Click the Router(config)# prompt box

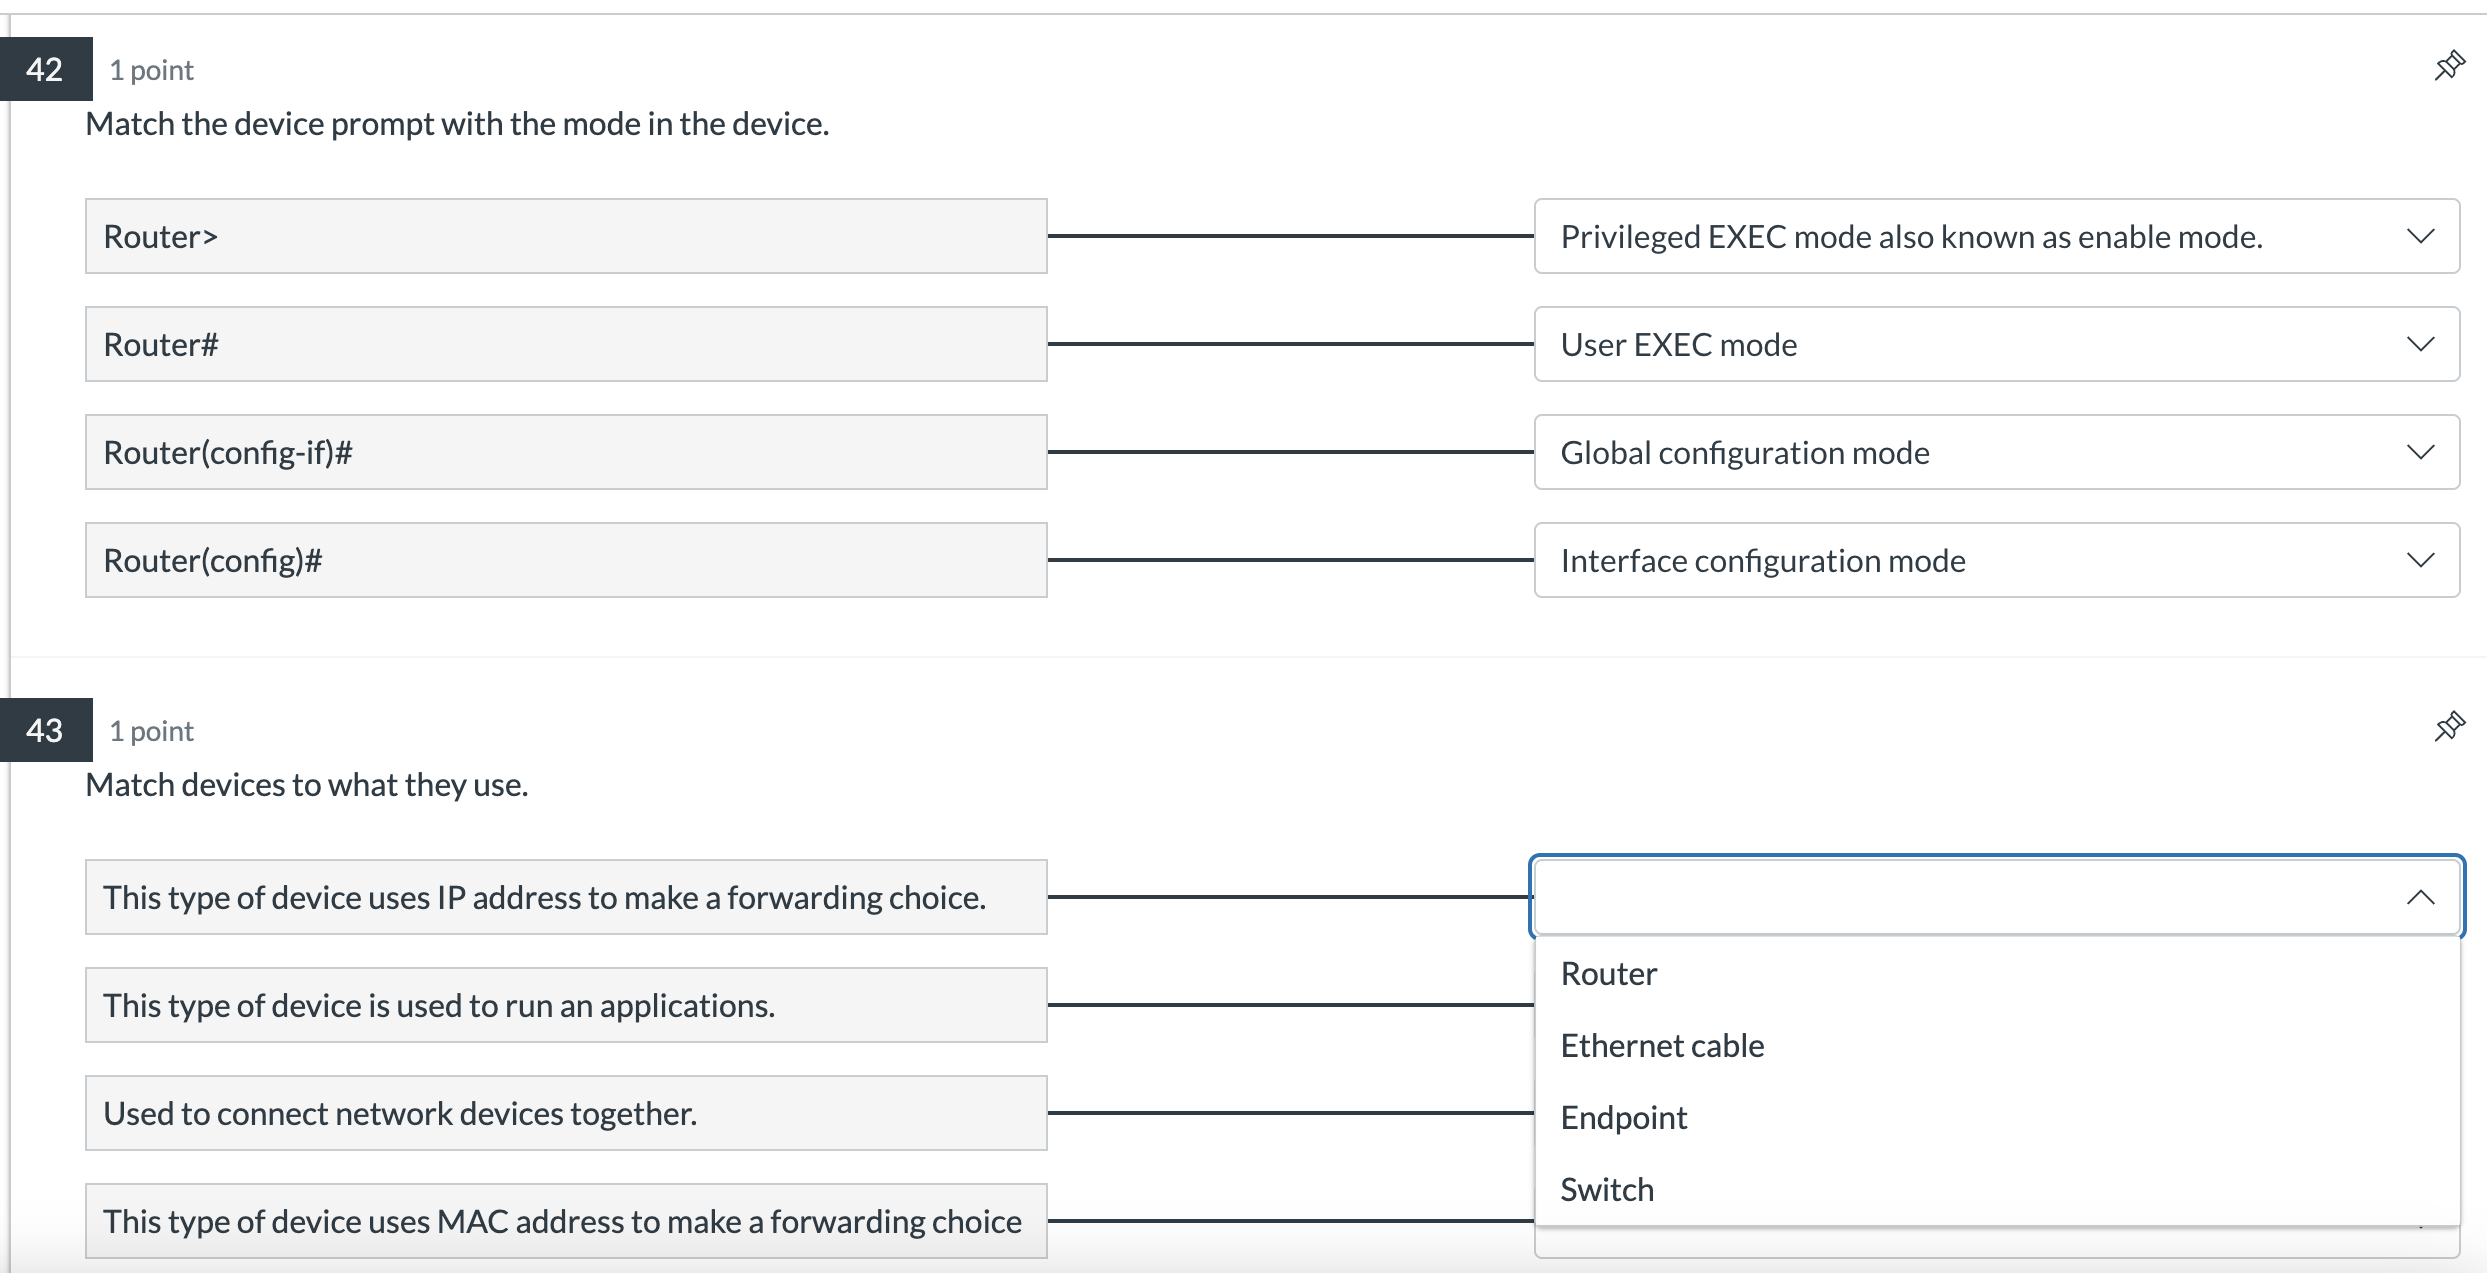(x=565, y=560)
